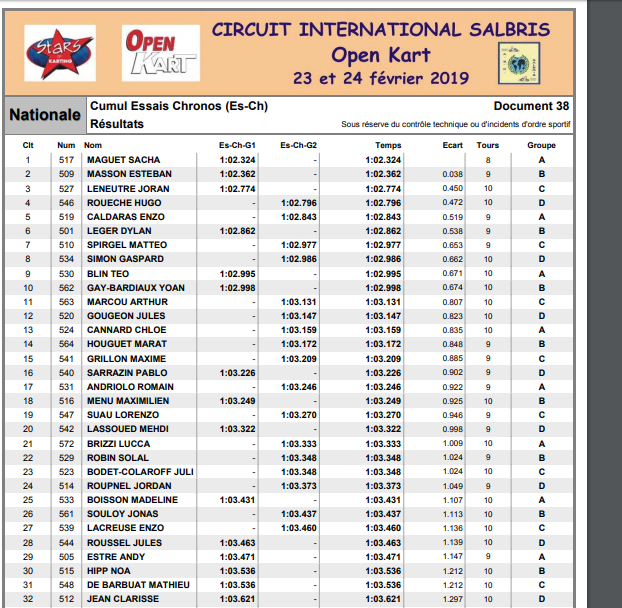Click the Groupe column header

(541, 145)
